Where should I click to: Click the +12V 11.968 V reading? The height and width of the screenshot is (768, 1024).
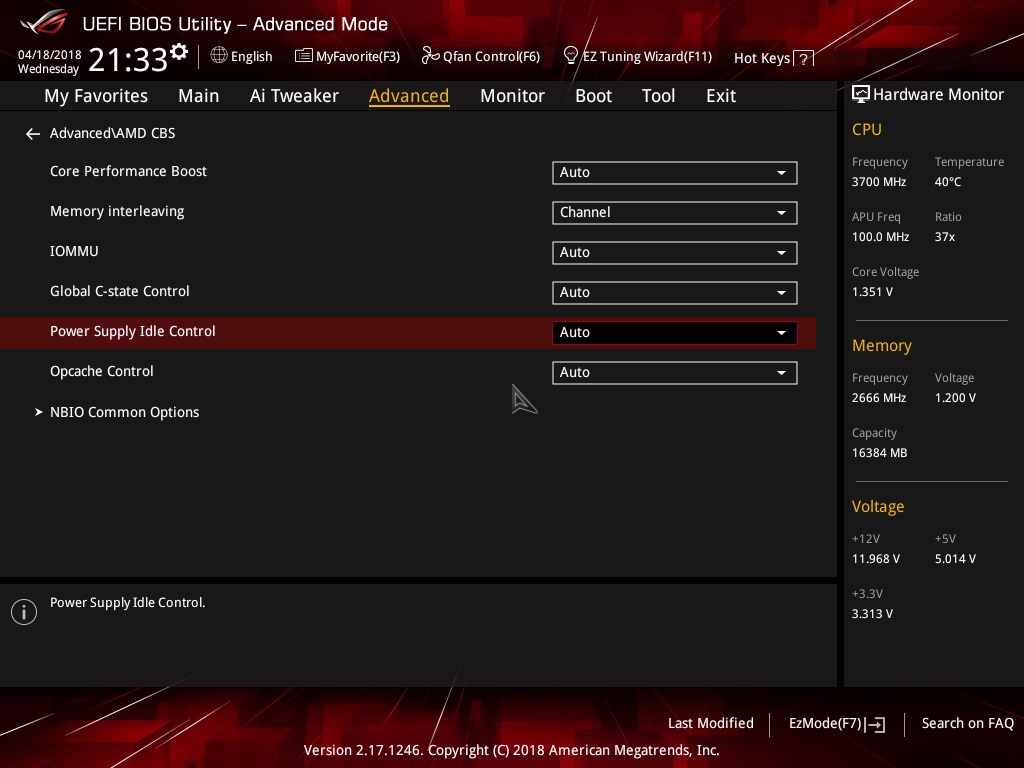(x=876, y=559)
